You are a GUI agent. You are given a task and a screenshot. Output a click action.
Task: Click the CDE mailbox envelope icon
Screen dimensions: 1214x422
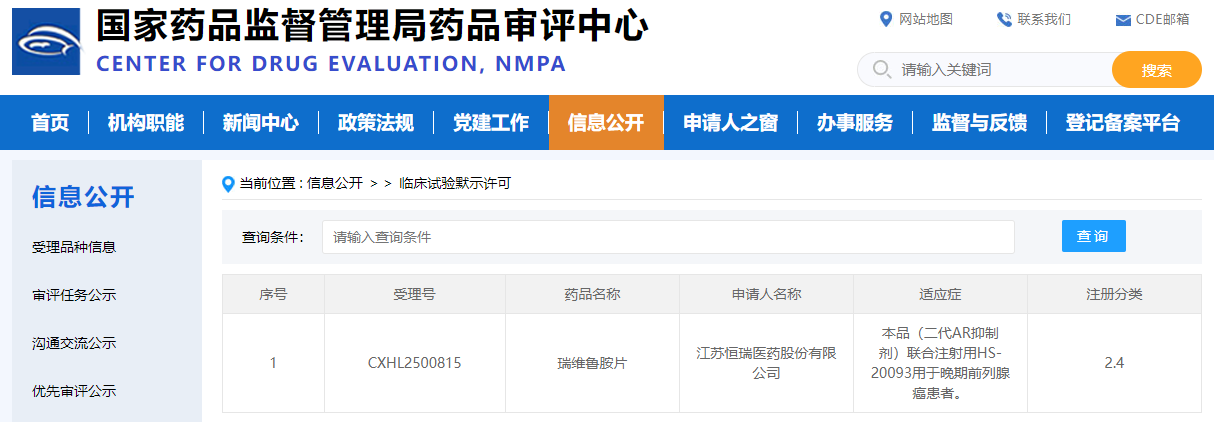(x=1122, y=20)
